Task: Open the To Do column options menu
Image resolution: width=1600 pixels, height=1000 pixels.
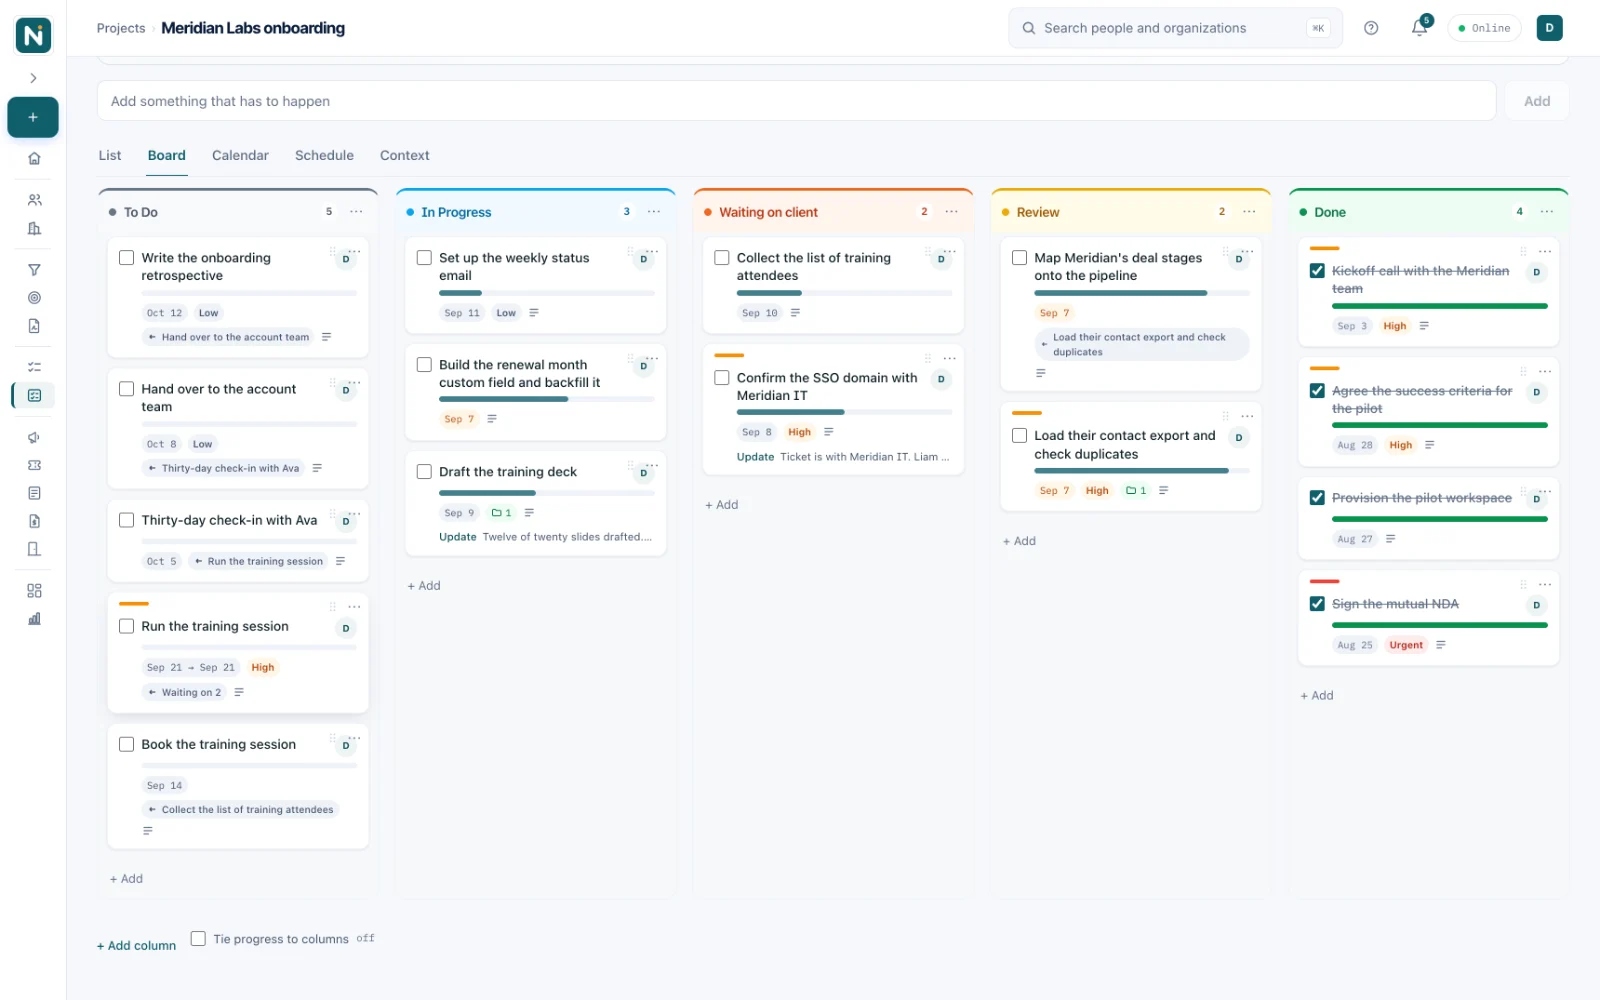Action: (356, 212)
